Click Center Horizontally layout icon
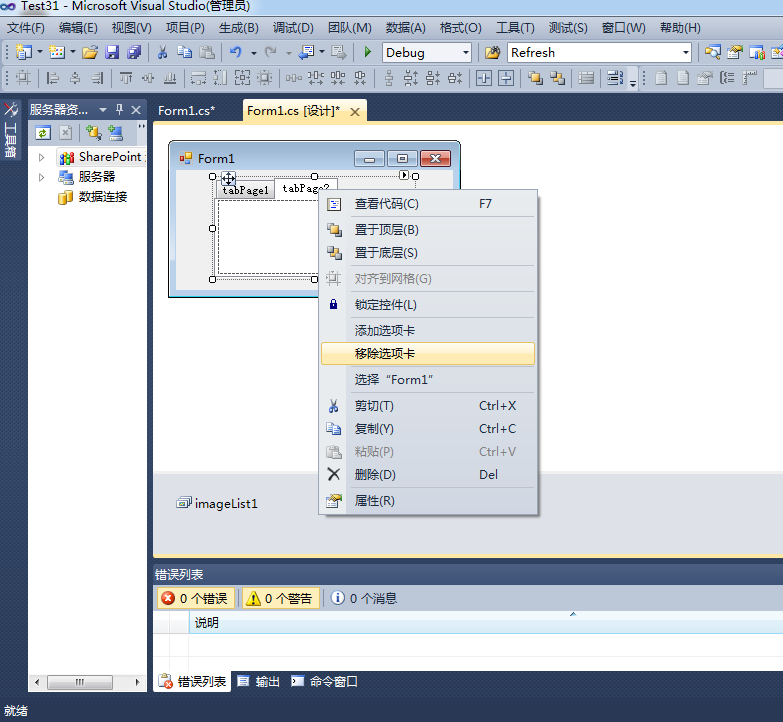783x722 pixels. click(483, 78)
